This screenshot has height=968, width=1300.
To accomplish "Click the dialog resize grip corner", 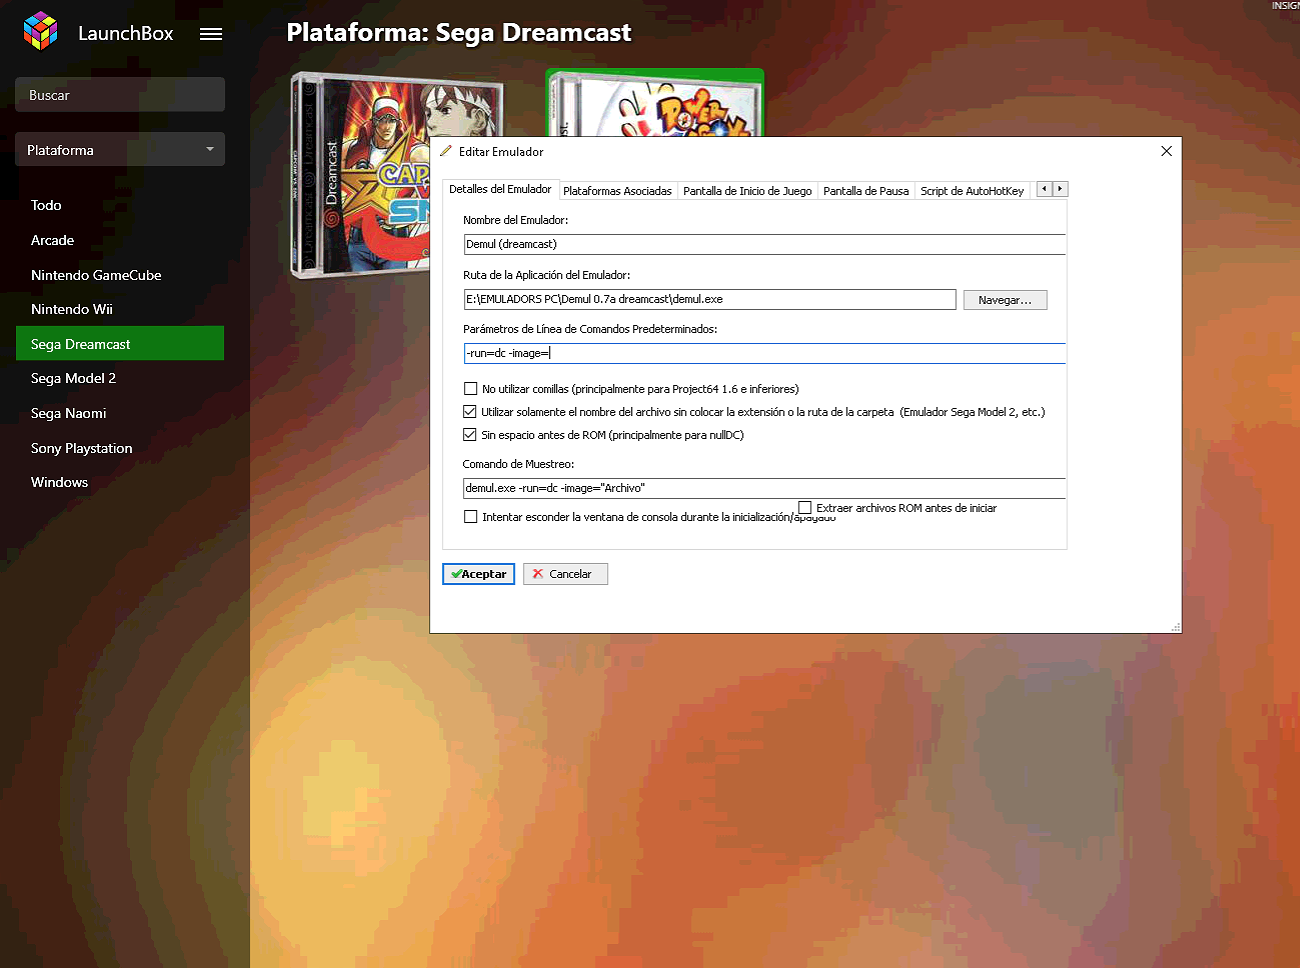I will (x=1175, y=627).
